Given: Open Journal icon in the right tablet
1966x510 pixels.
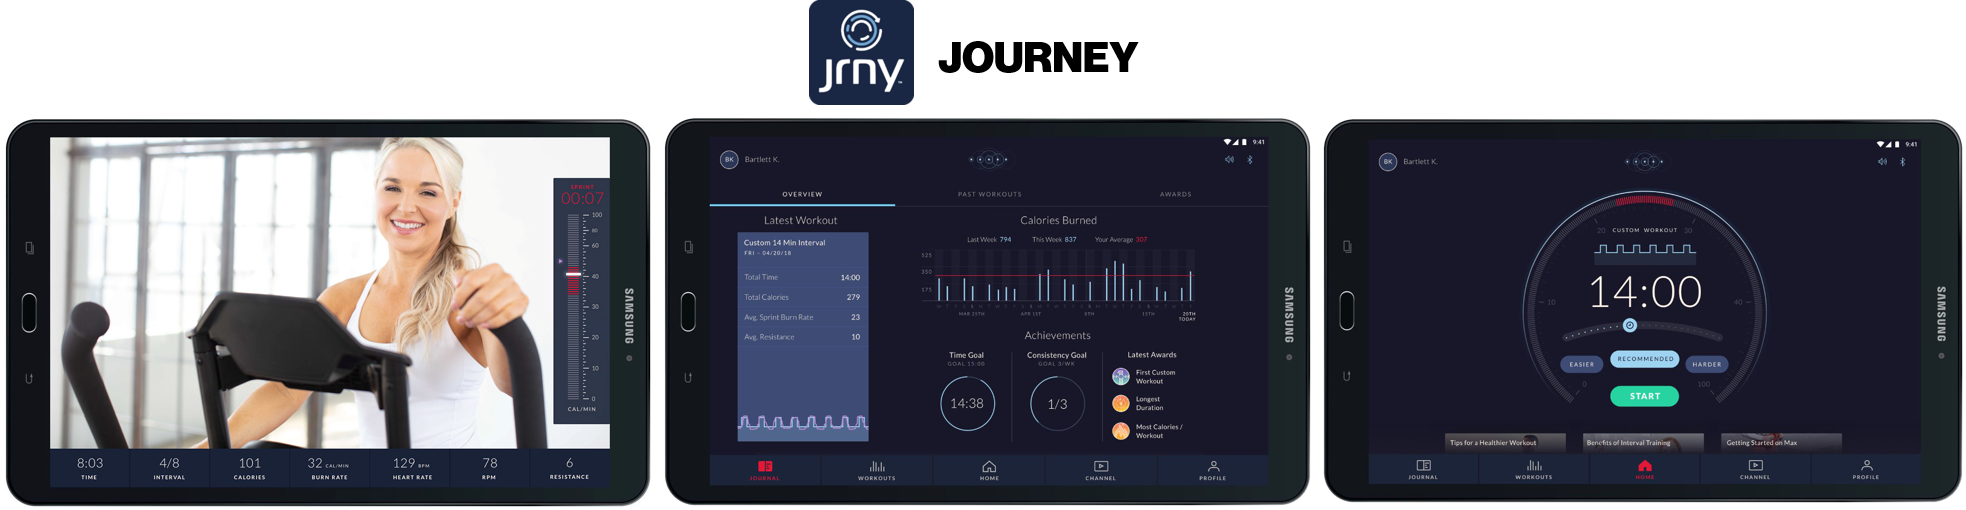Looking at the screenshot, I should click(1423, 469).
